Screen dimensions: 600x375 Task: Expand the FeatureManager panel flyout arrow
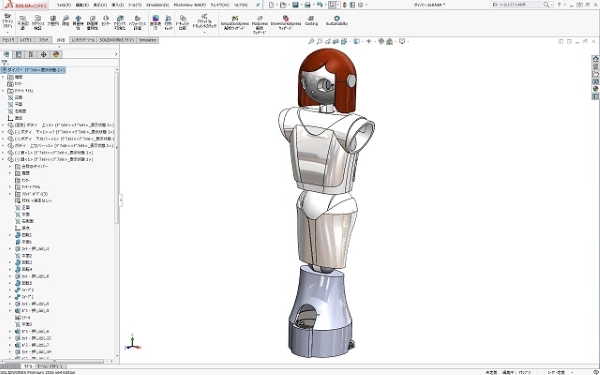116,54
